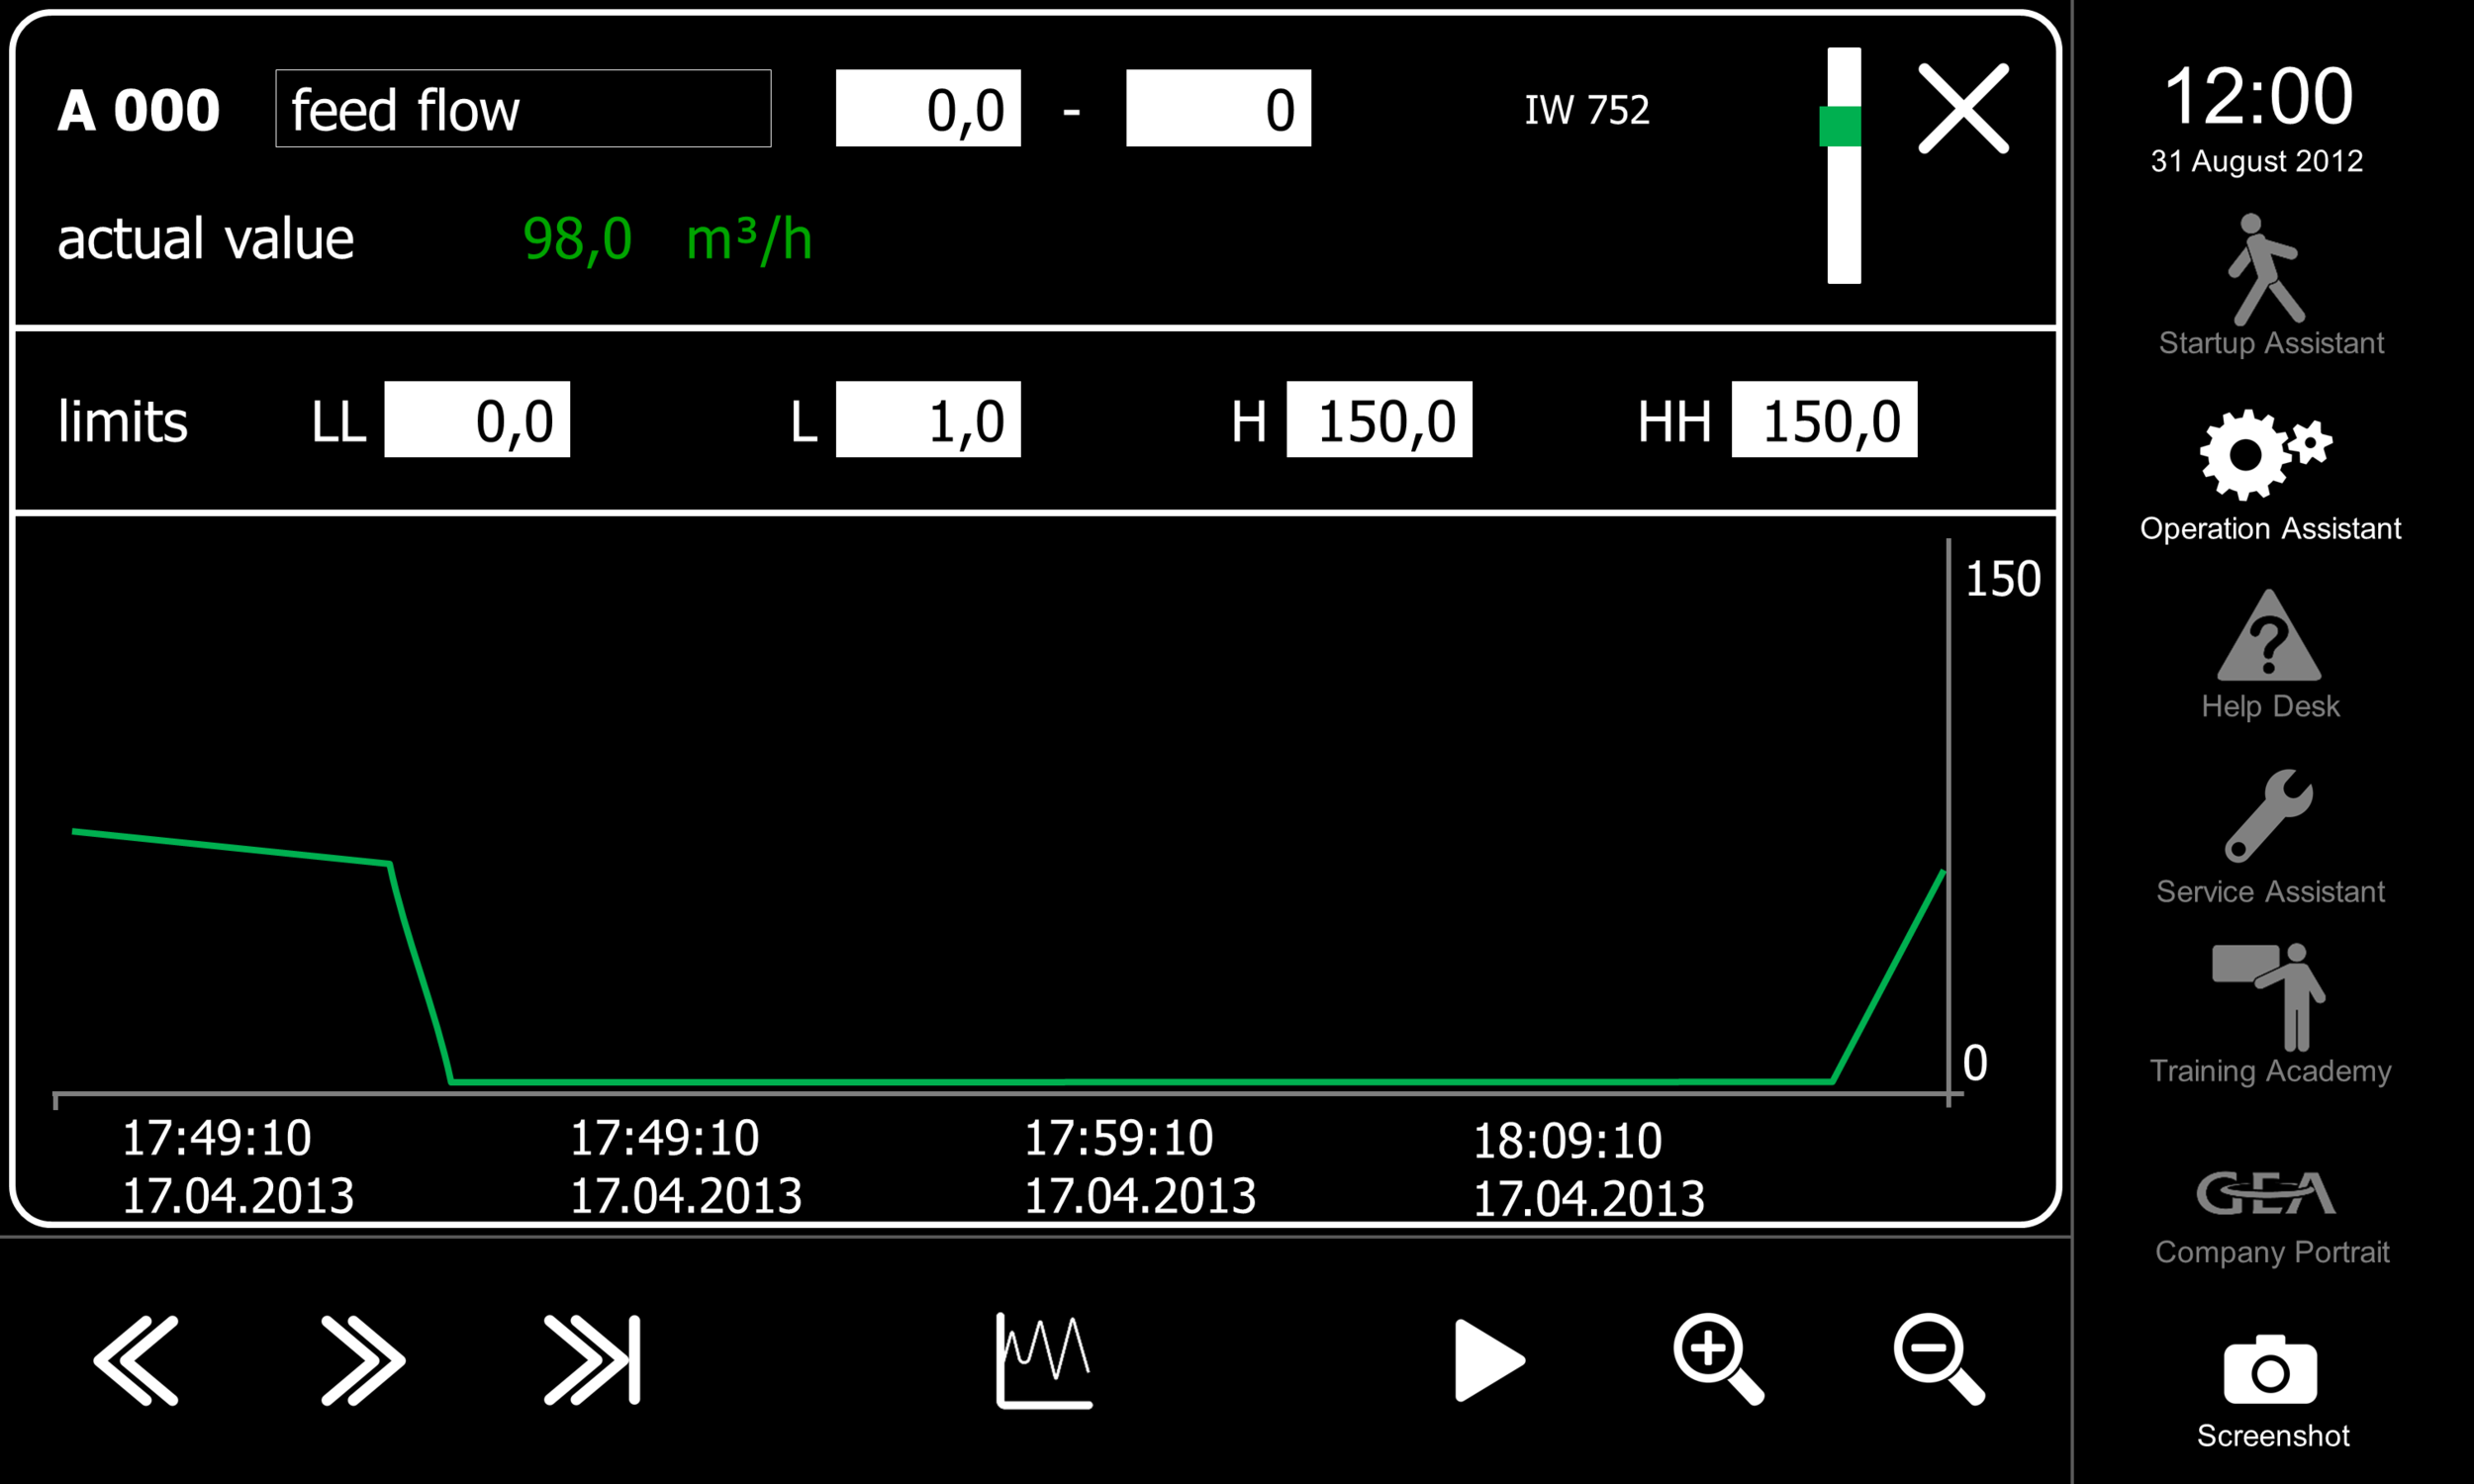Image resolution: width=2474 pixels, height=1484 pixels.
Task: Click the forward double-chevron right icon
Action: (363, 1360)
